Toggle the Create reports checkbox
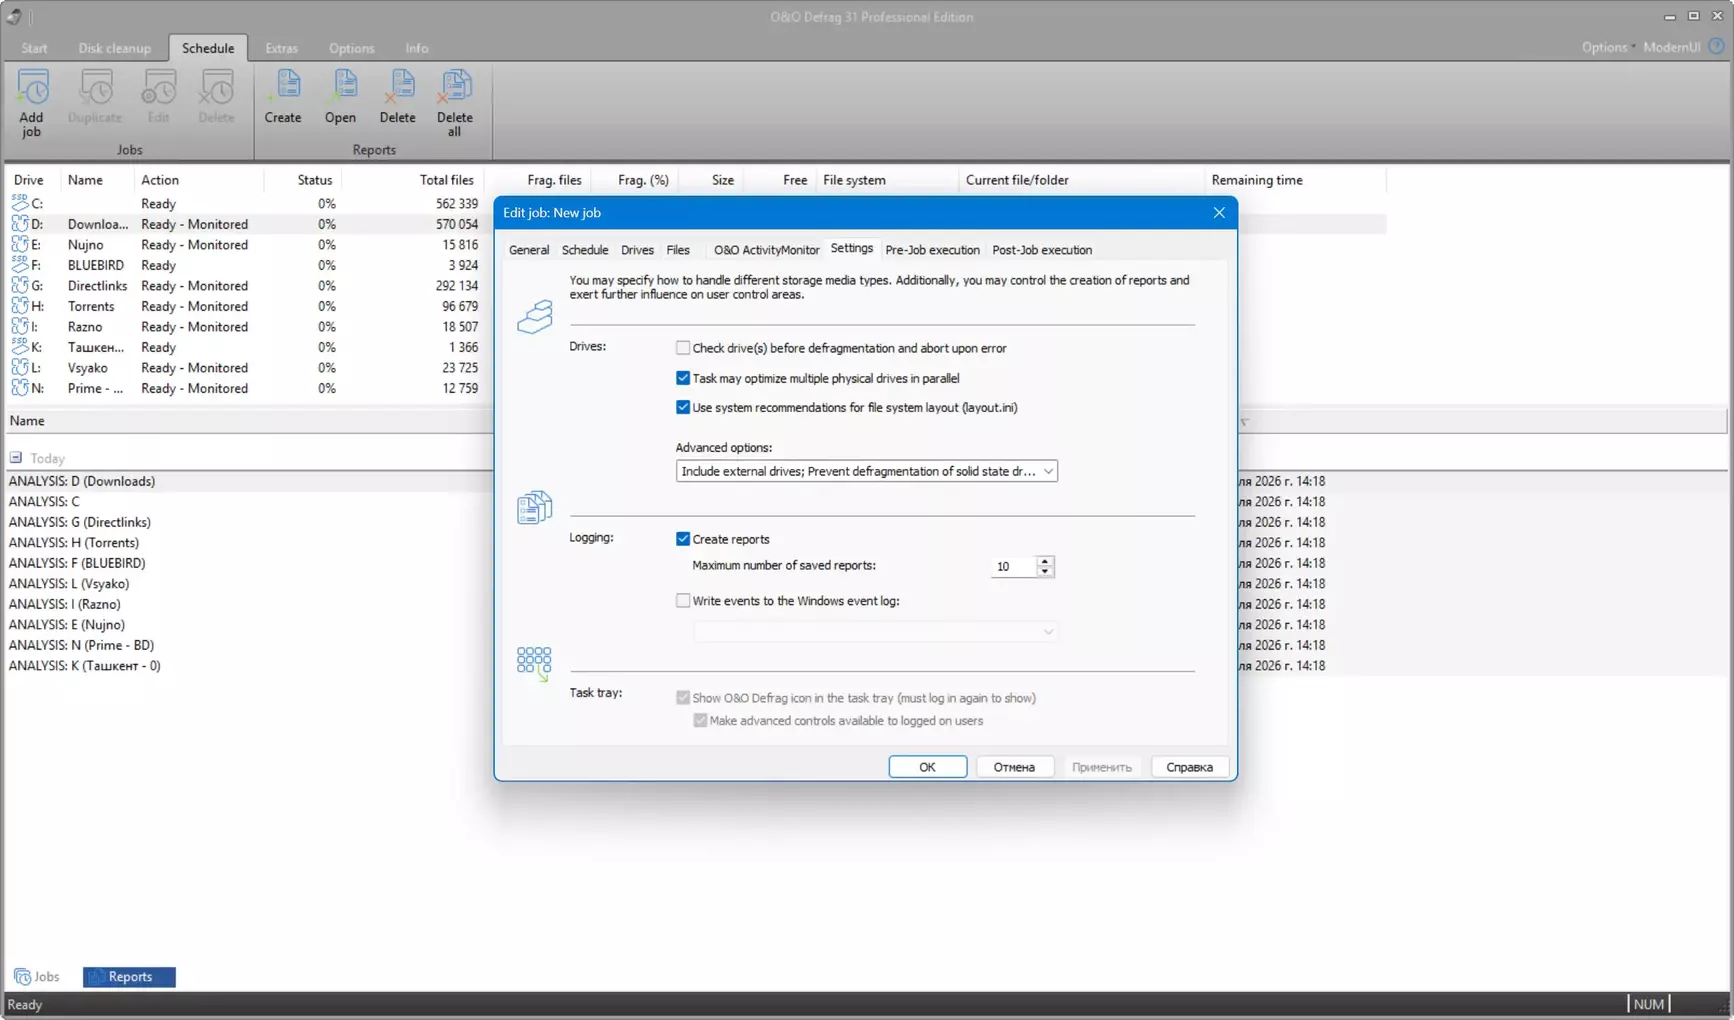The image size is (1734, 1020). [x=683, y=539]
